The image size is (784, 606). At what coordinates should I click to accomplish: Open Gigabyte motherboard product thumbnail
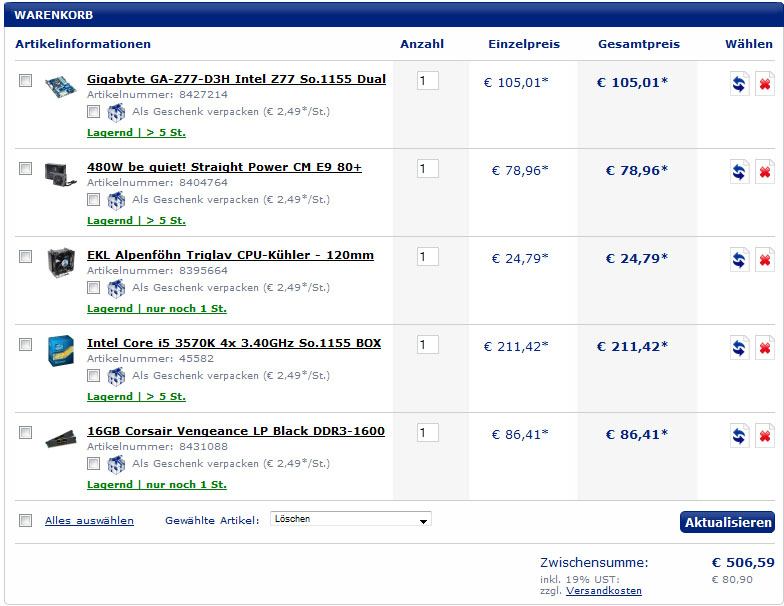coord(60,86)
